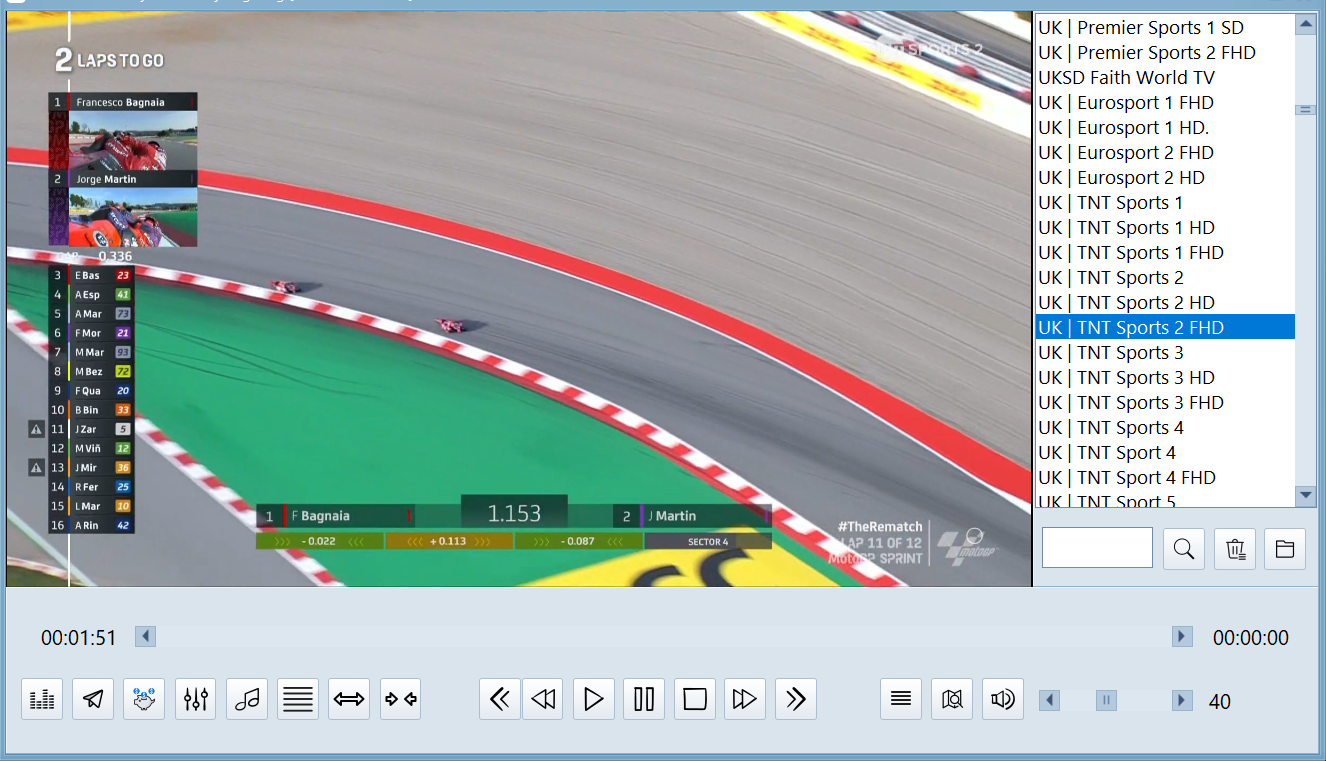Pause the video playback

coord(644,699)
